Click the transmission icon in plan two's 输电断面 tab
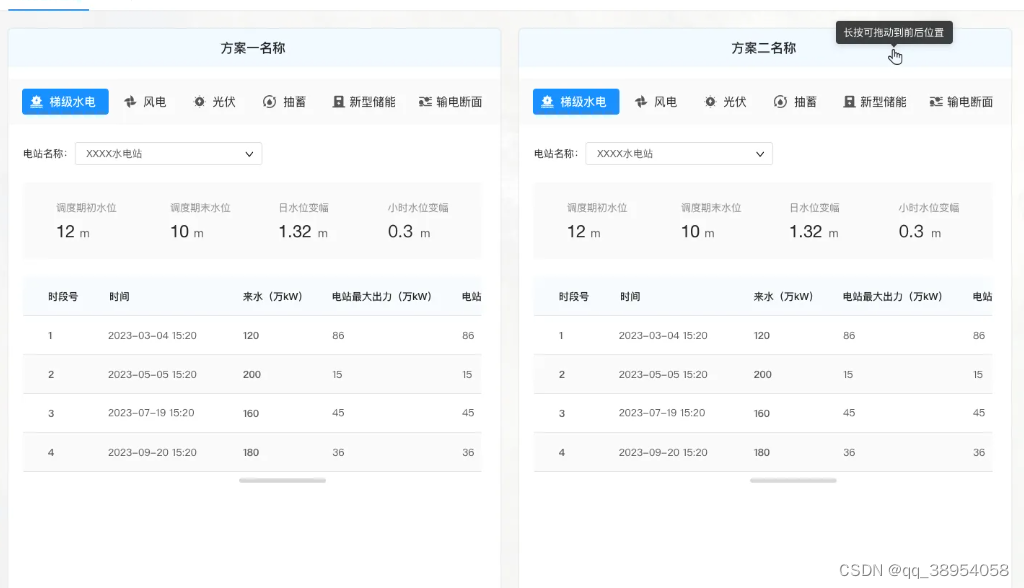The width and height of the screenshot is (1024, 588). [936, 102]
